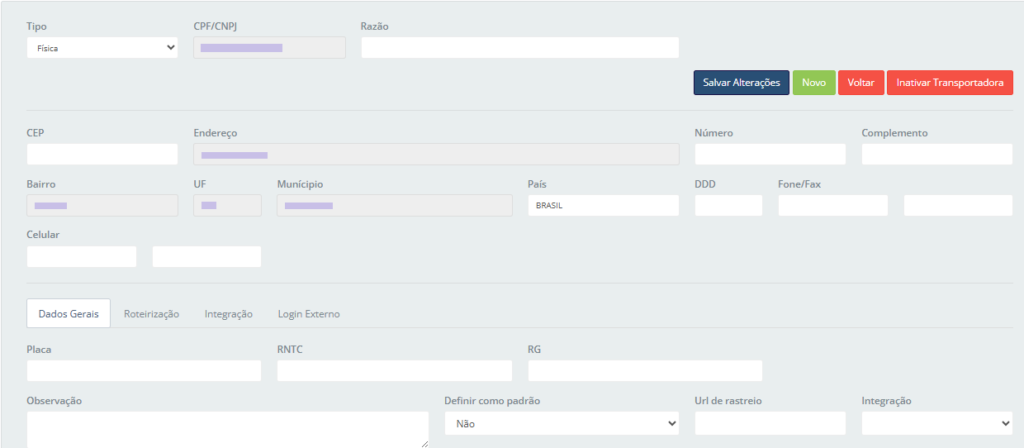
Task: Click the Número input field
Action: point(769,154)
